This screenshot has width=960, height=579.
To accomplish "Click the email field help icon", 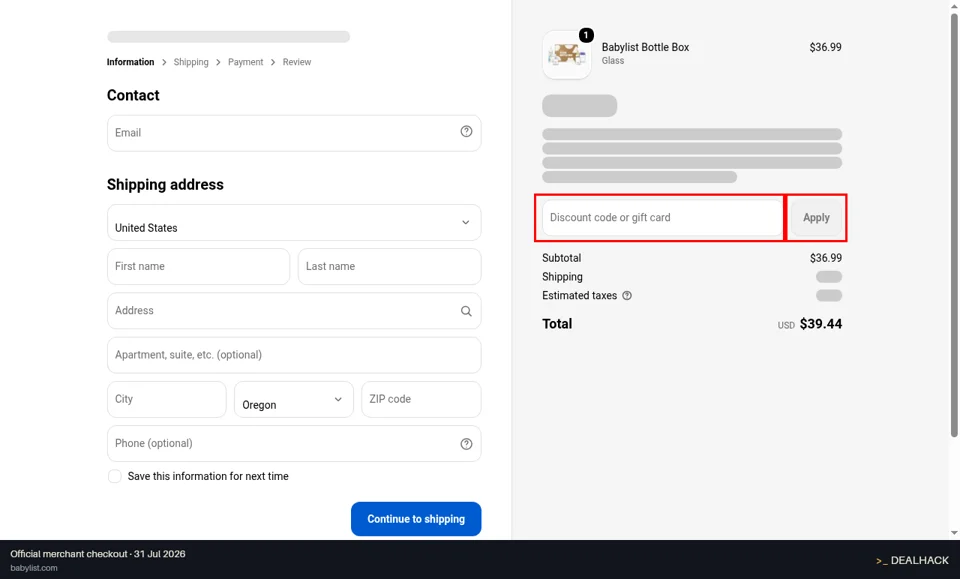I will [x=466, y=132].
